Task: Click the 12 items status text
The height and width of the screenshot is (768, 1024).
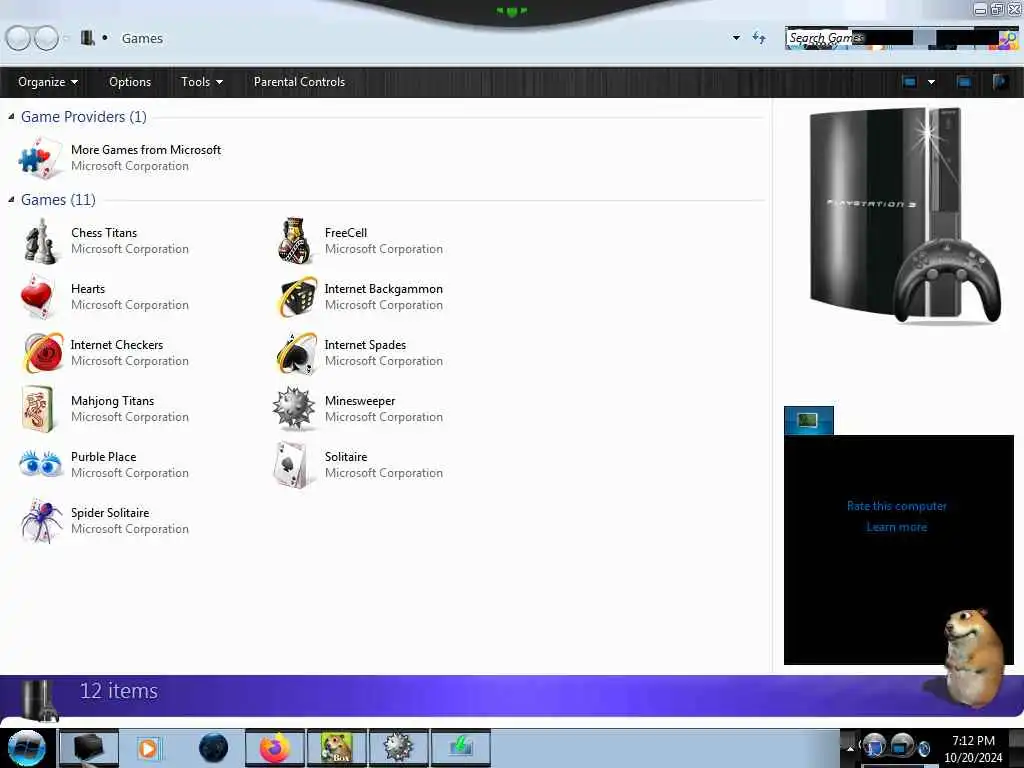Action: coord(119,691)
